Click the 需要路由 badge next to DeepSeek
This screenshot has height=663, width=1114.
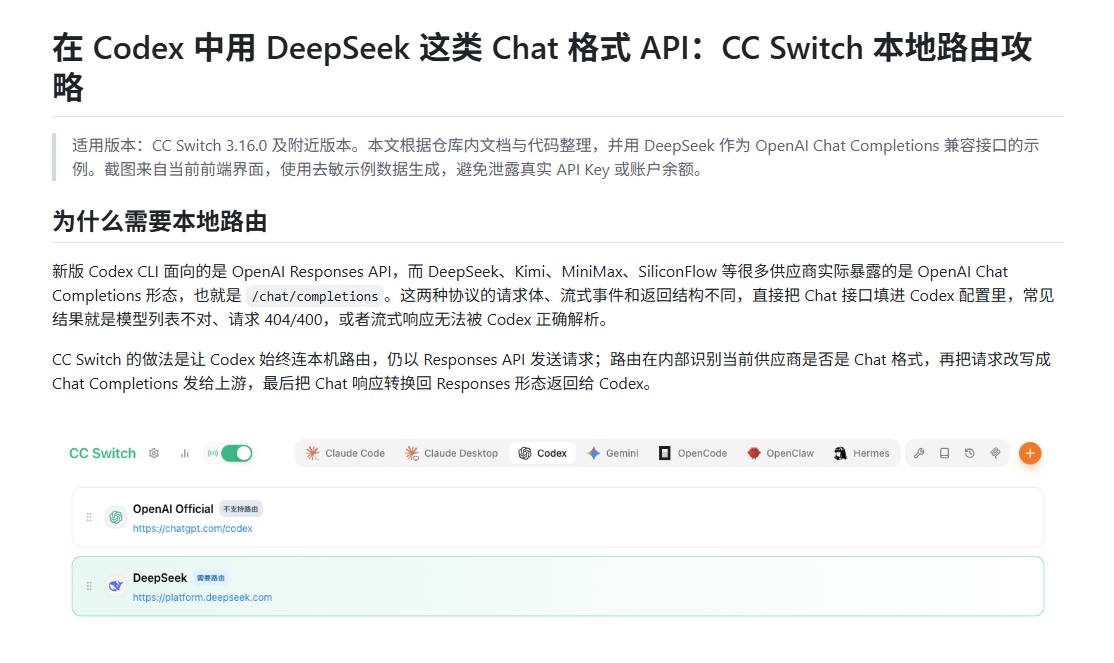[210, 578]
